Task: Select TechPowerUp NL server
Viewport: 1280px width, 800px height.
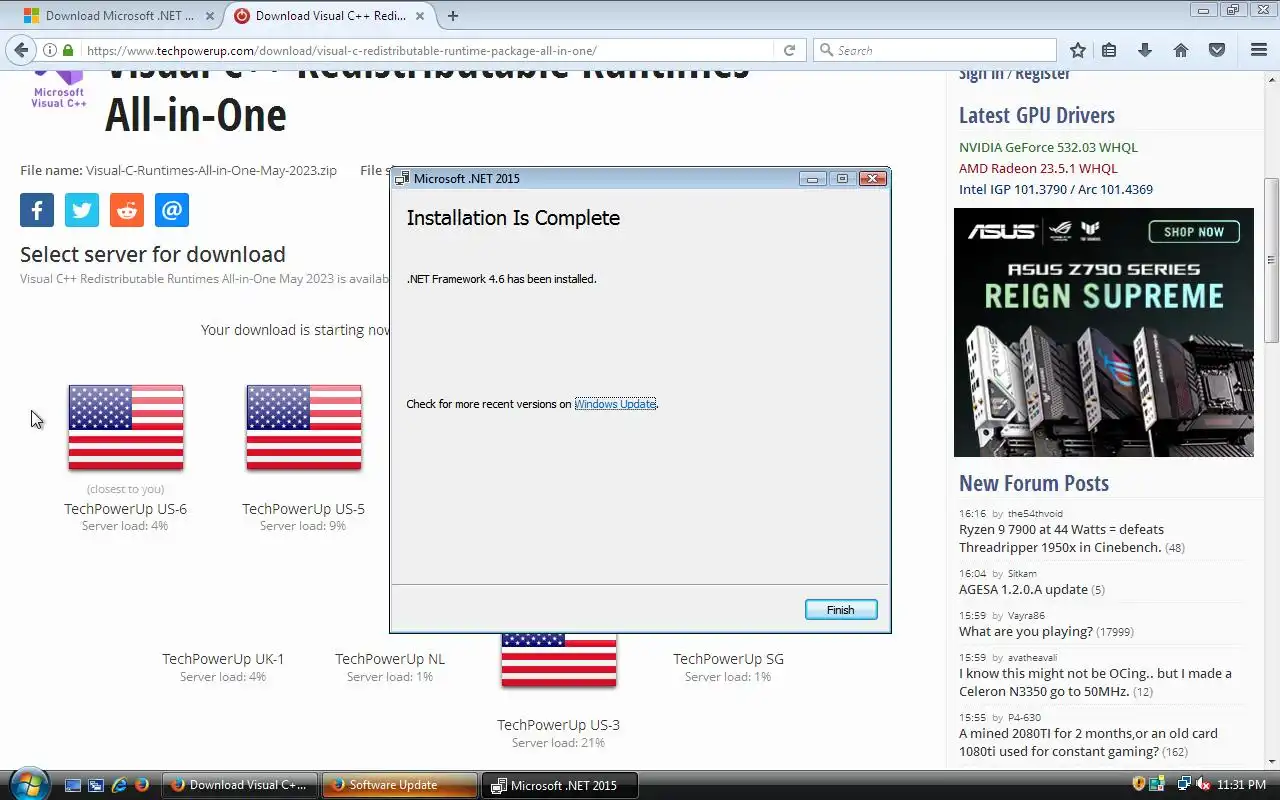Action: tap(390, 659)
